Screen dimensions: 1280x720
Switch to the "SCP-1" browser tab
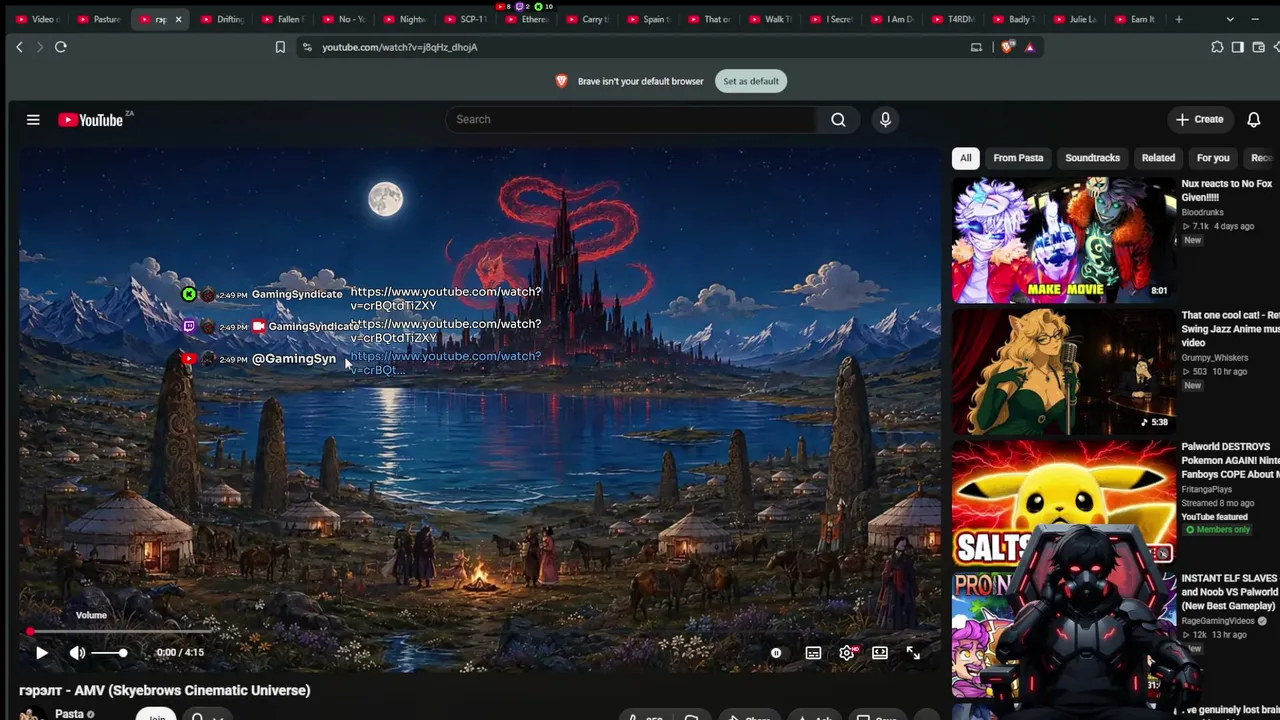point(466,19)
